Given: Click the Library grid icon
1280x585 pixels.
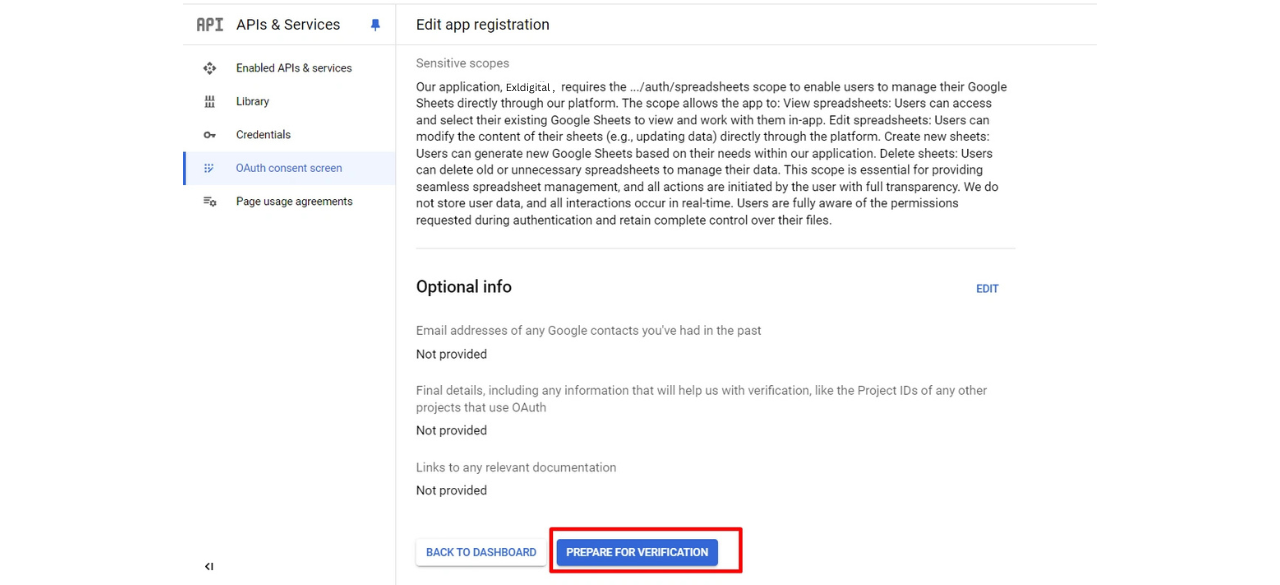Looking at the screenshot, I should tap(210, 101).
